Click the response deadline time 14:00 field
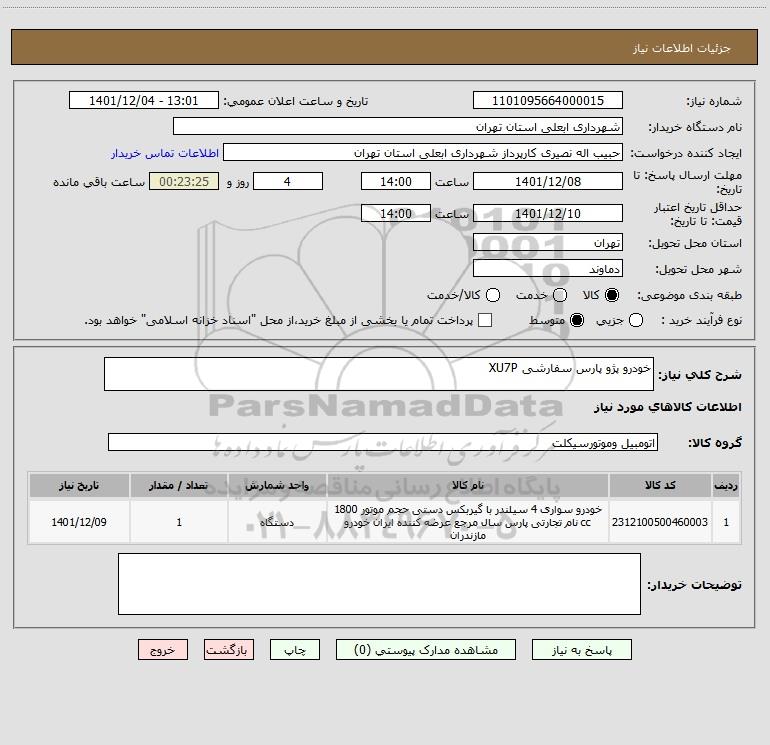 [x=396, y=181]
